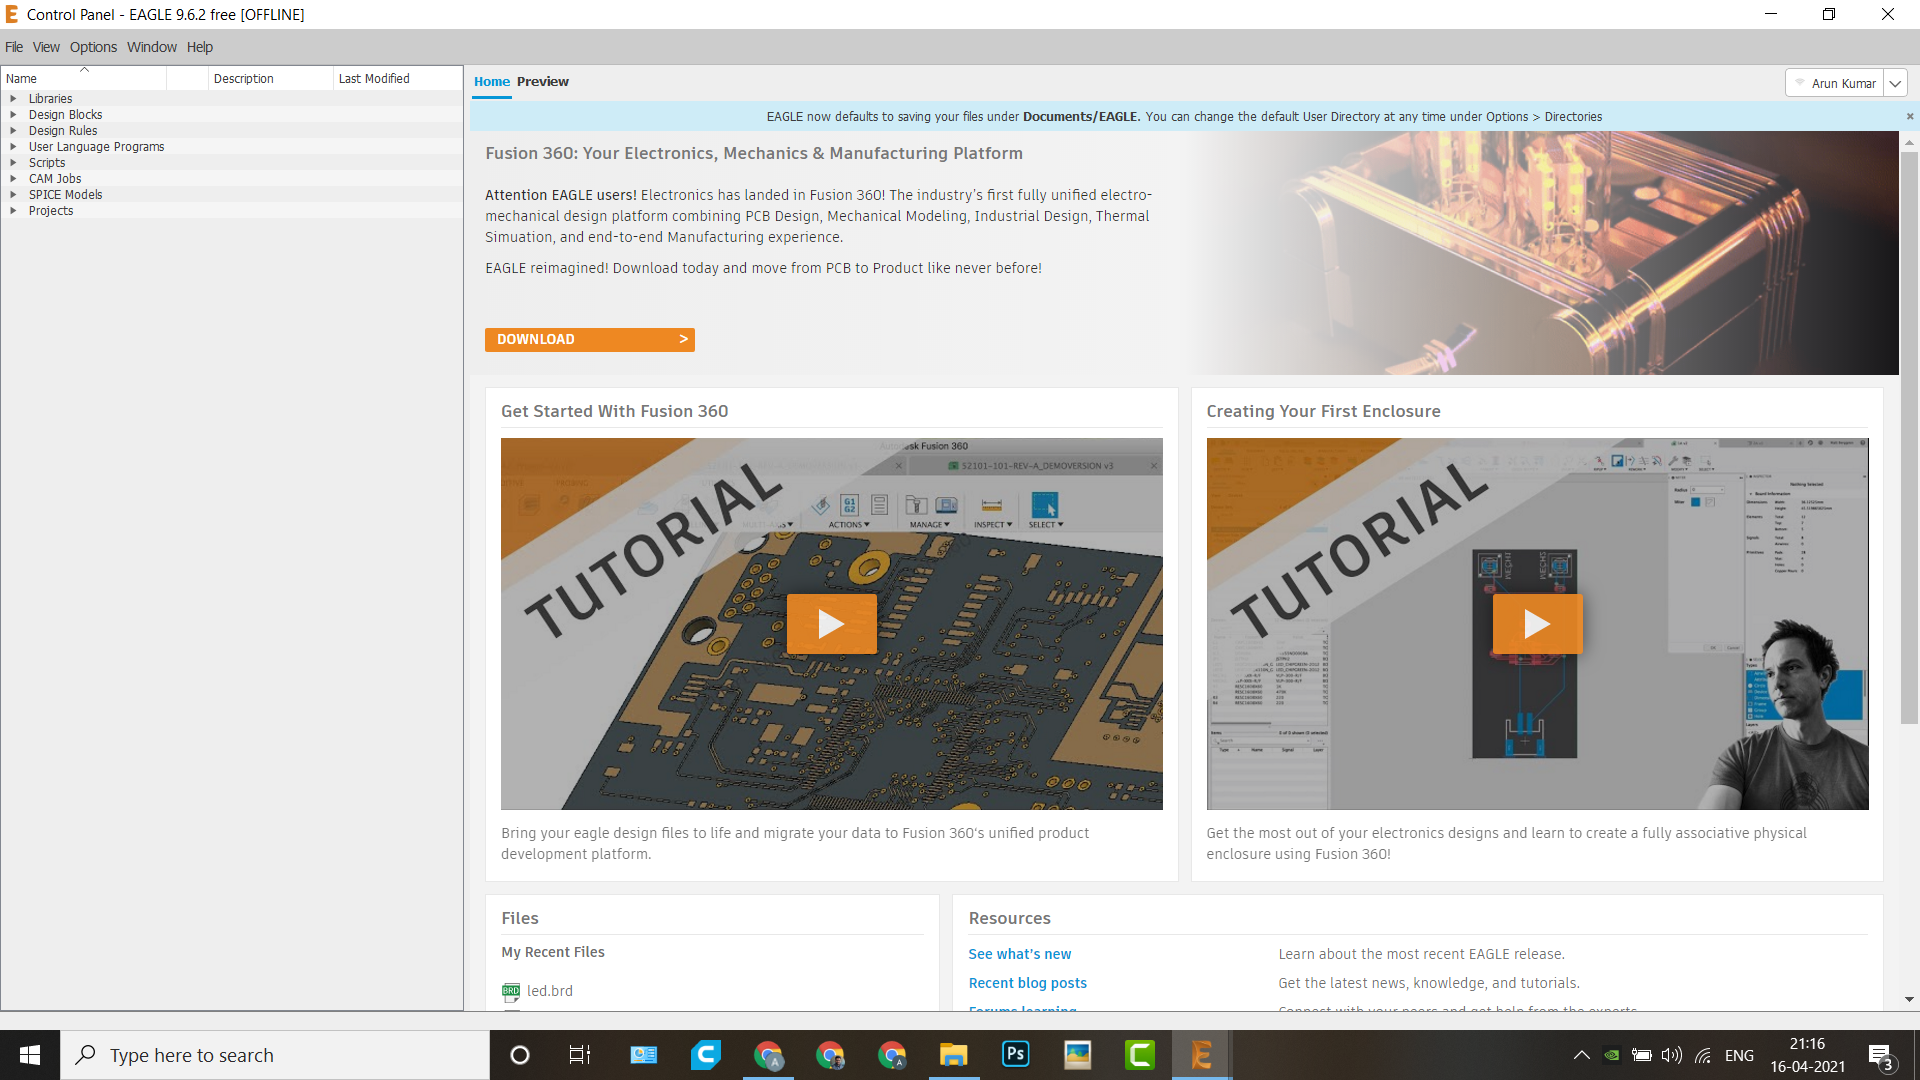The width and height of the screenshot is (1920, 1080).
Task: Click the orange DOWNLOAD button
Action: coord(590,340)
